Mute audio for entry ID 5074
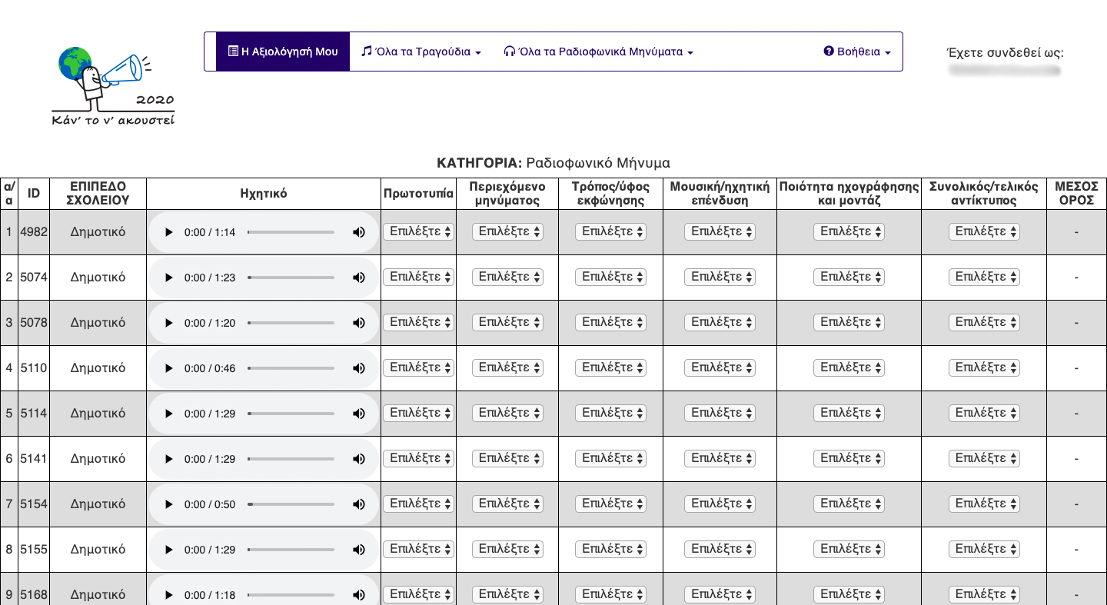The image size is (1107, 605). pyautogui.click(x=359, y=277)
